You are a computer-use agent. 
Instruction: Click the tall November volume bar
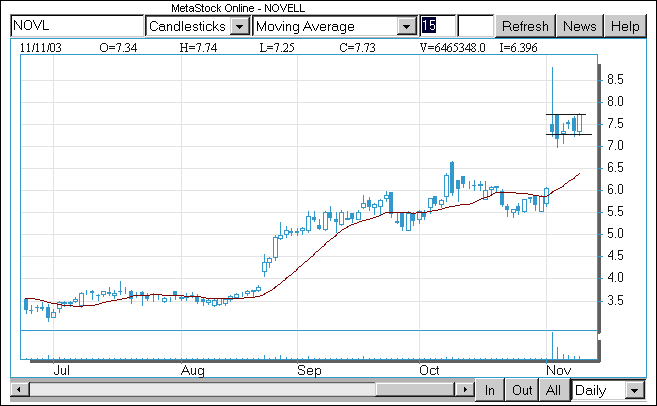click(x=552, y=346)
